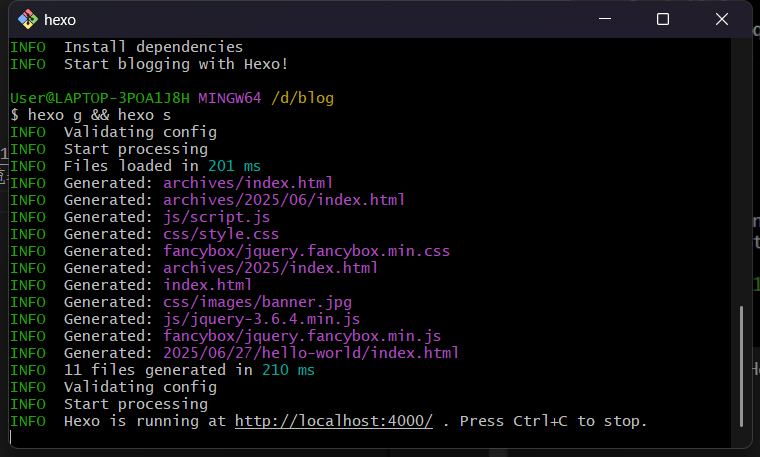The image size is (760, 457).
Task: Click the '210 ms' generation time value
Action: [288, 370]
